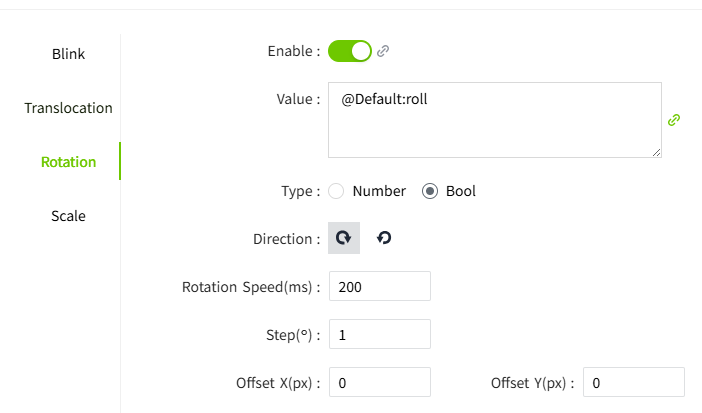Click the Value text area with @Default:roll
This screenshot has width=702, height=413.
(x=494, y=120)
